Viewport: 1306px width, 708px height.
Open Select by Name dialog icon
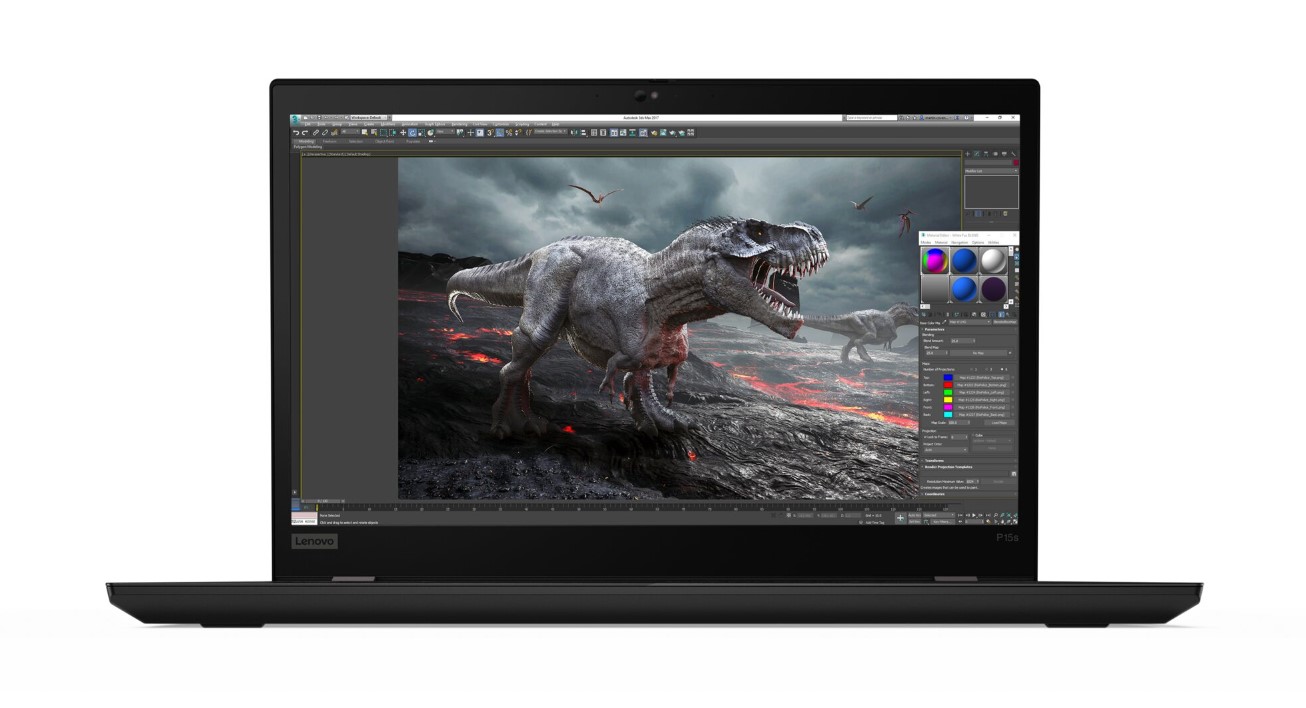[374, 132]
